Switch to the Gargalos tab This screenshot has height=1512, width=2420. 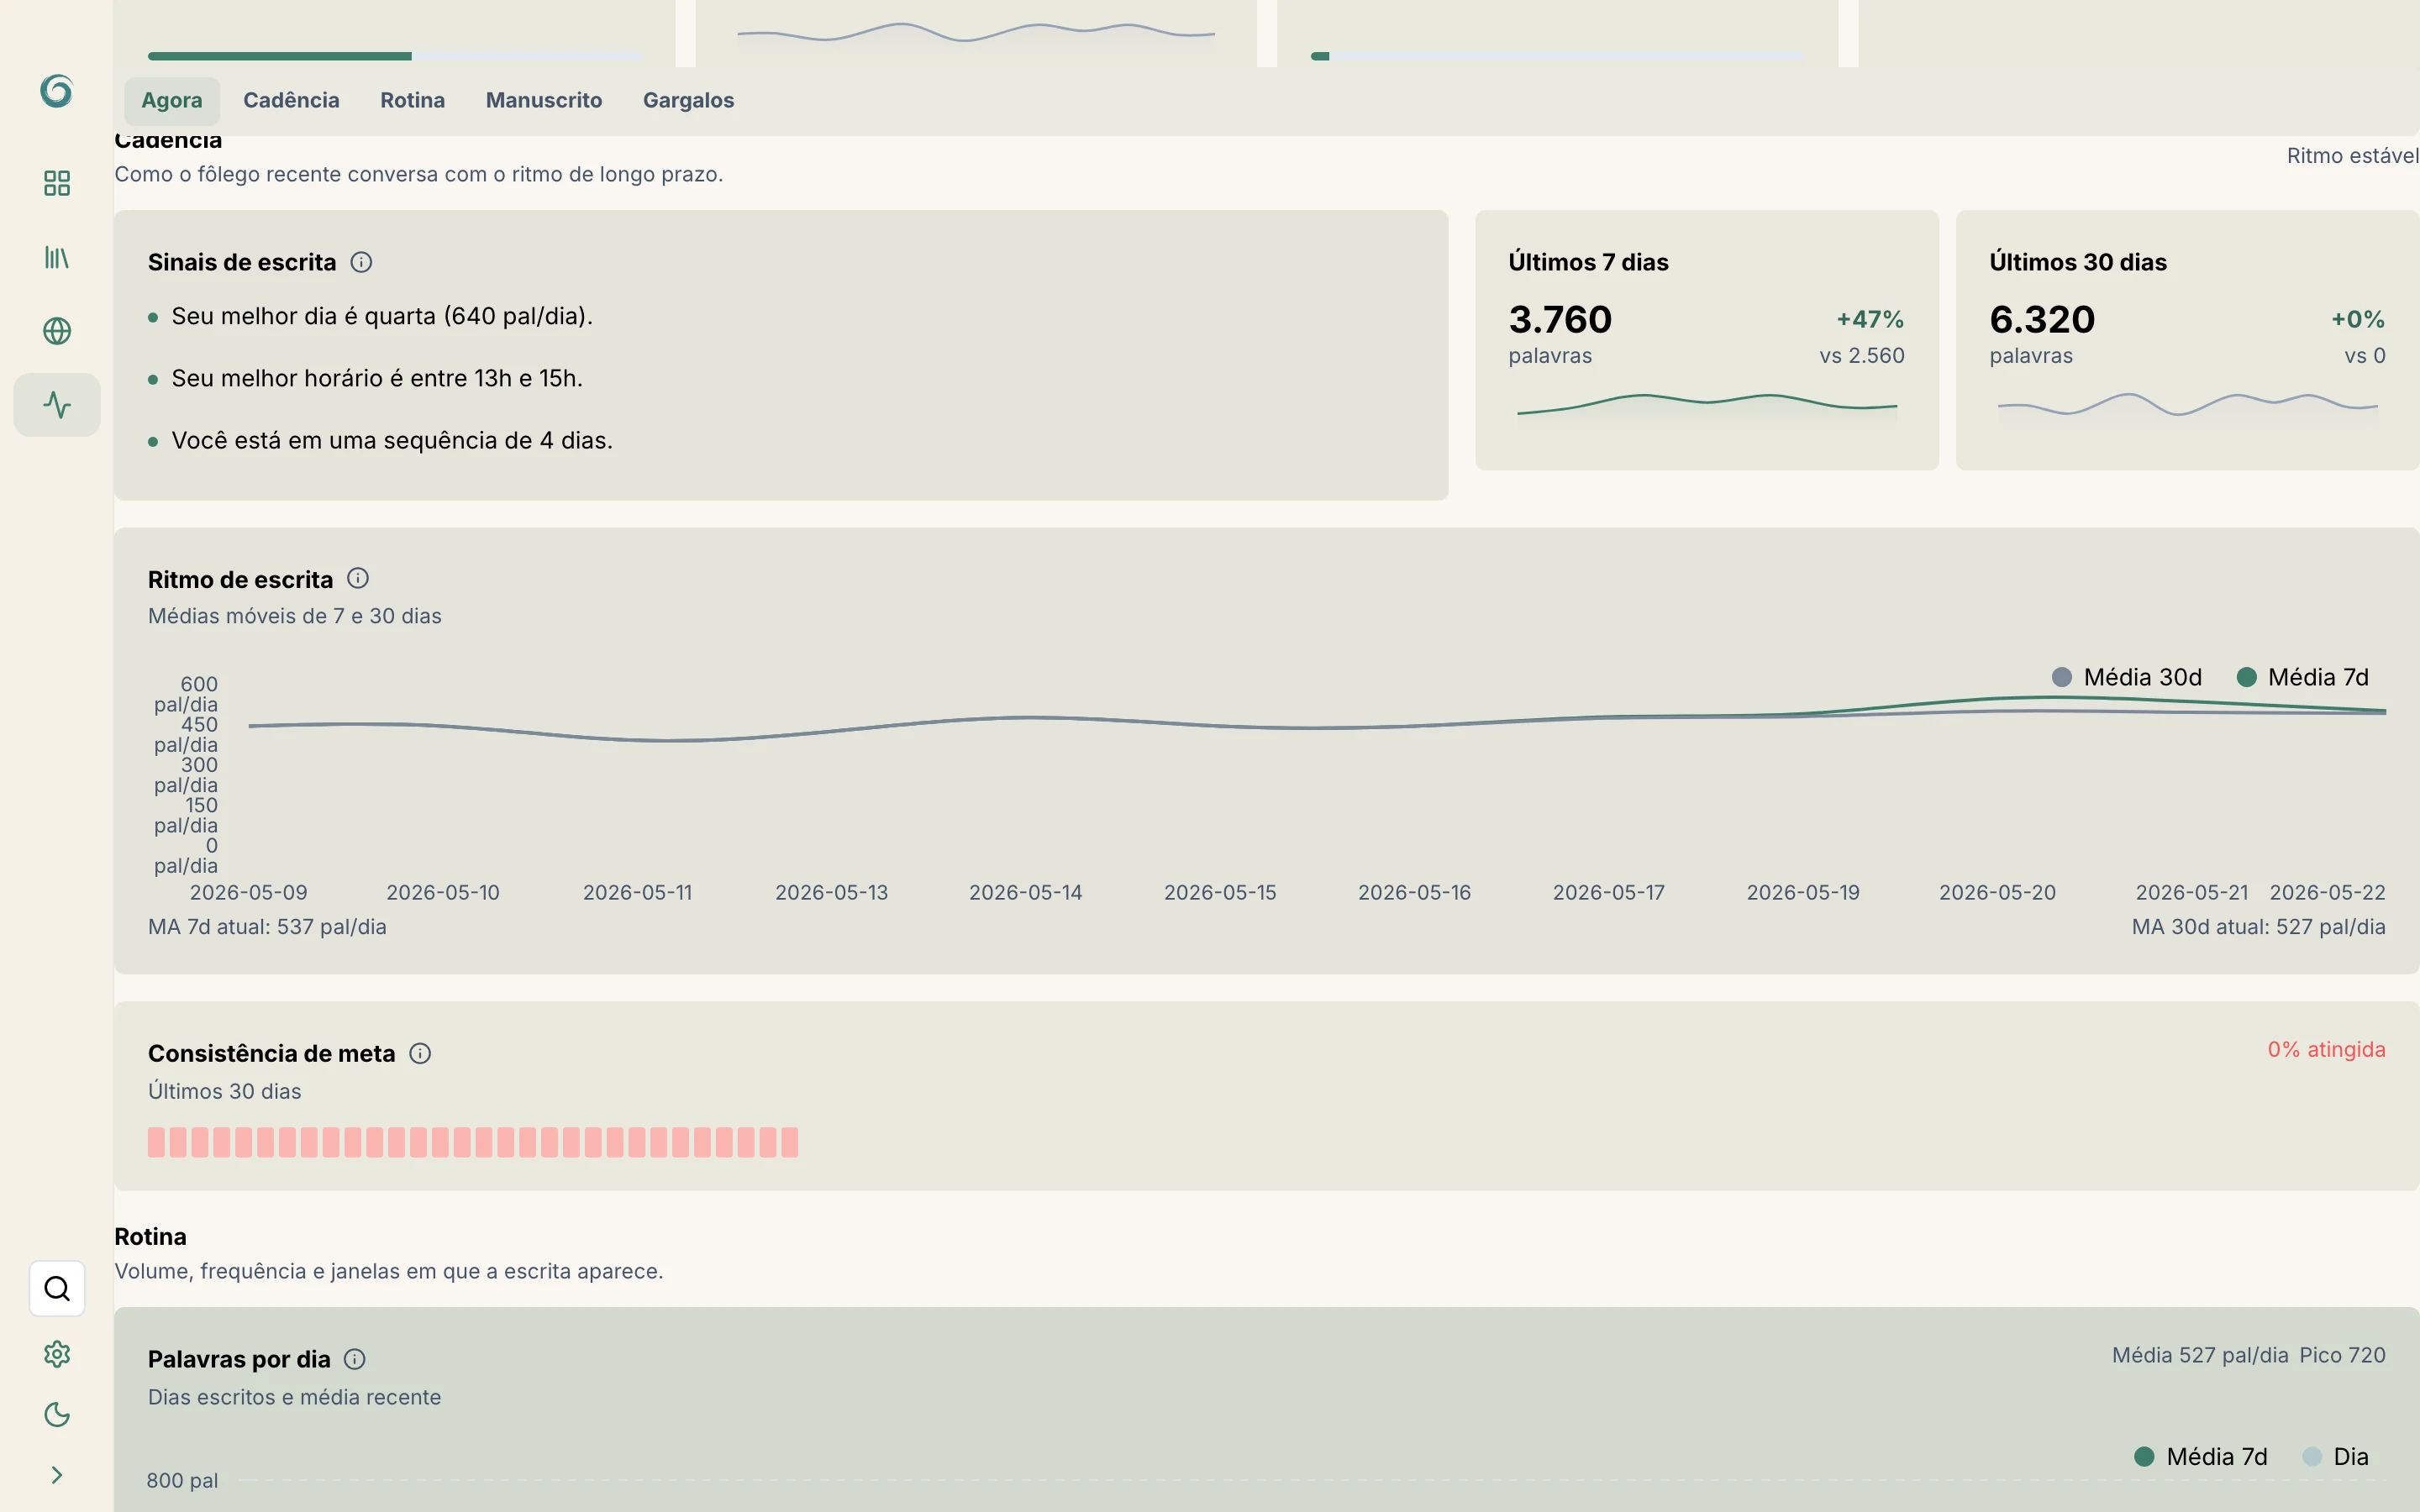(x=688, y=100)
